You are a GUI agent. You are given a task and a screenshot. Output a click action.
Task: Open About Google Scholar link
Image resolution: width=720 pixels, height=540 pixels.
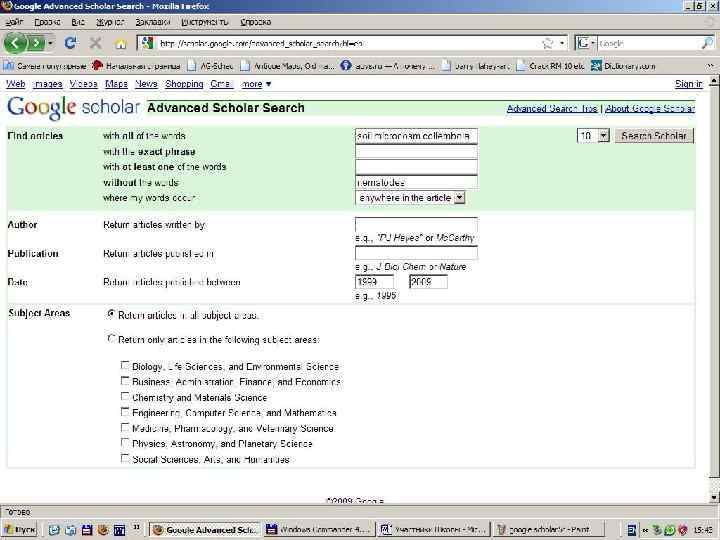click(x=650, y=109)
